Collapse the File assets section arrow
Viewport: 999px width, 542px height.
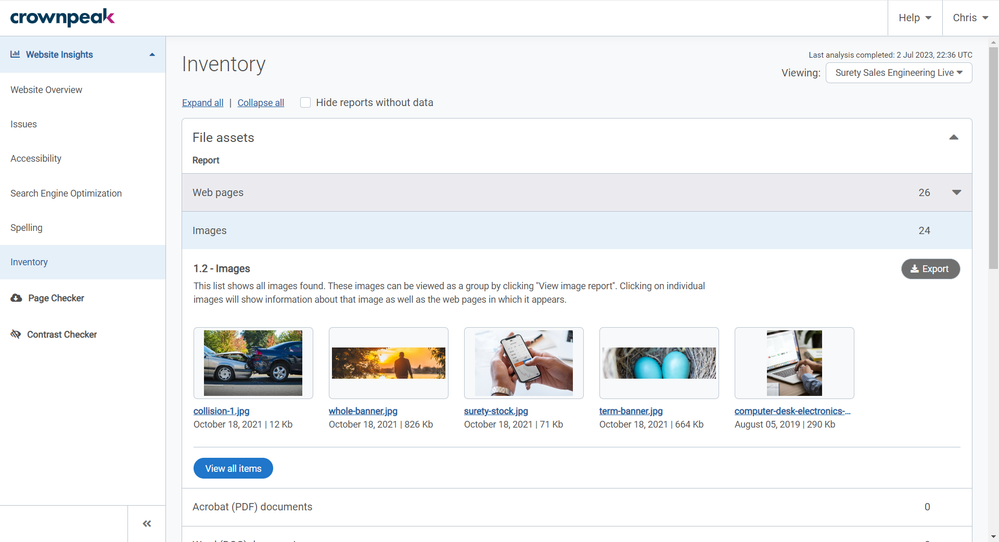point(954,138)
